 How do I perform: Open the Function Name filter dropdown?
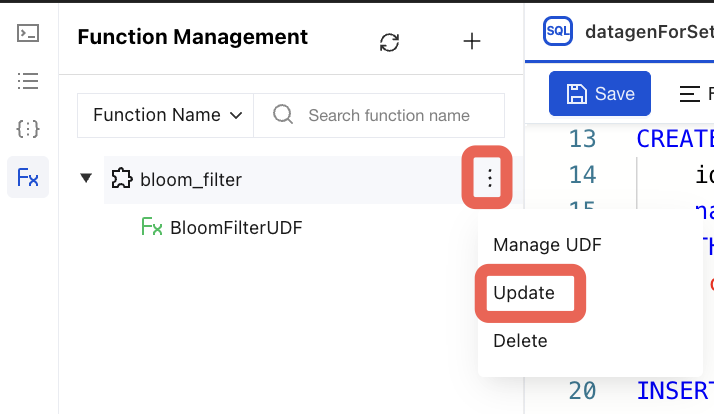pyautogui.click(x=166, y=115)
